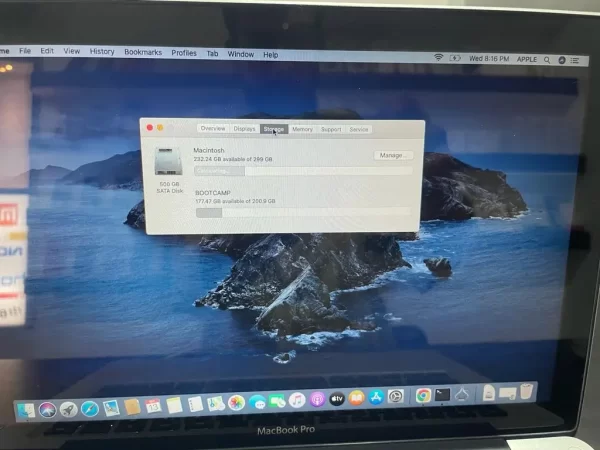Open Books orange icon in Dock
This screenshot has height=450, width=600.
click(357, 398)
